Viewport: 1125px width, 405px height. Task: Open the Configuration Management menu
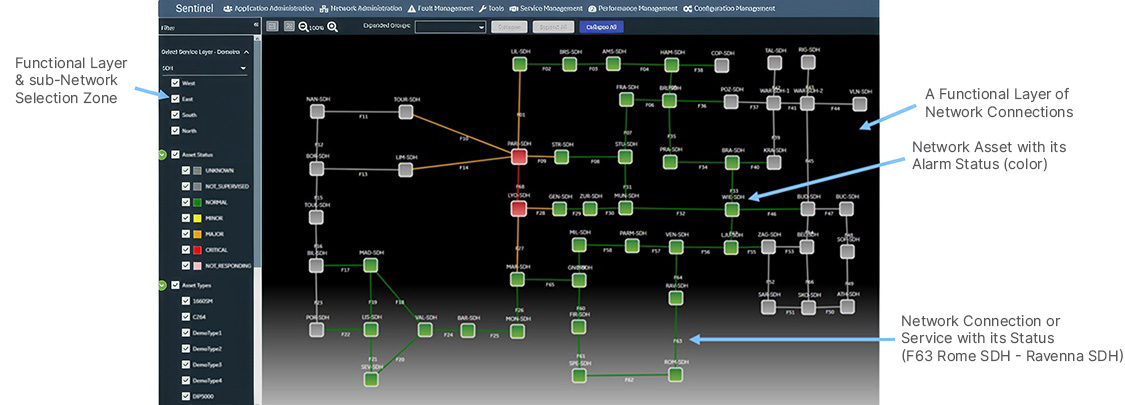point(730,9)
